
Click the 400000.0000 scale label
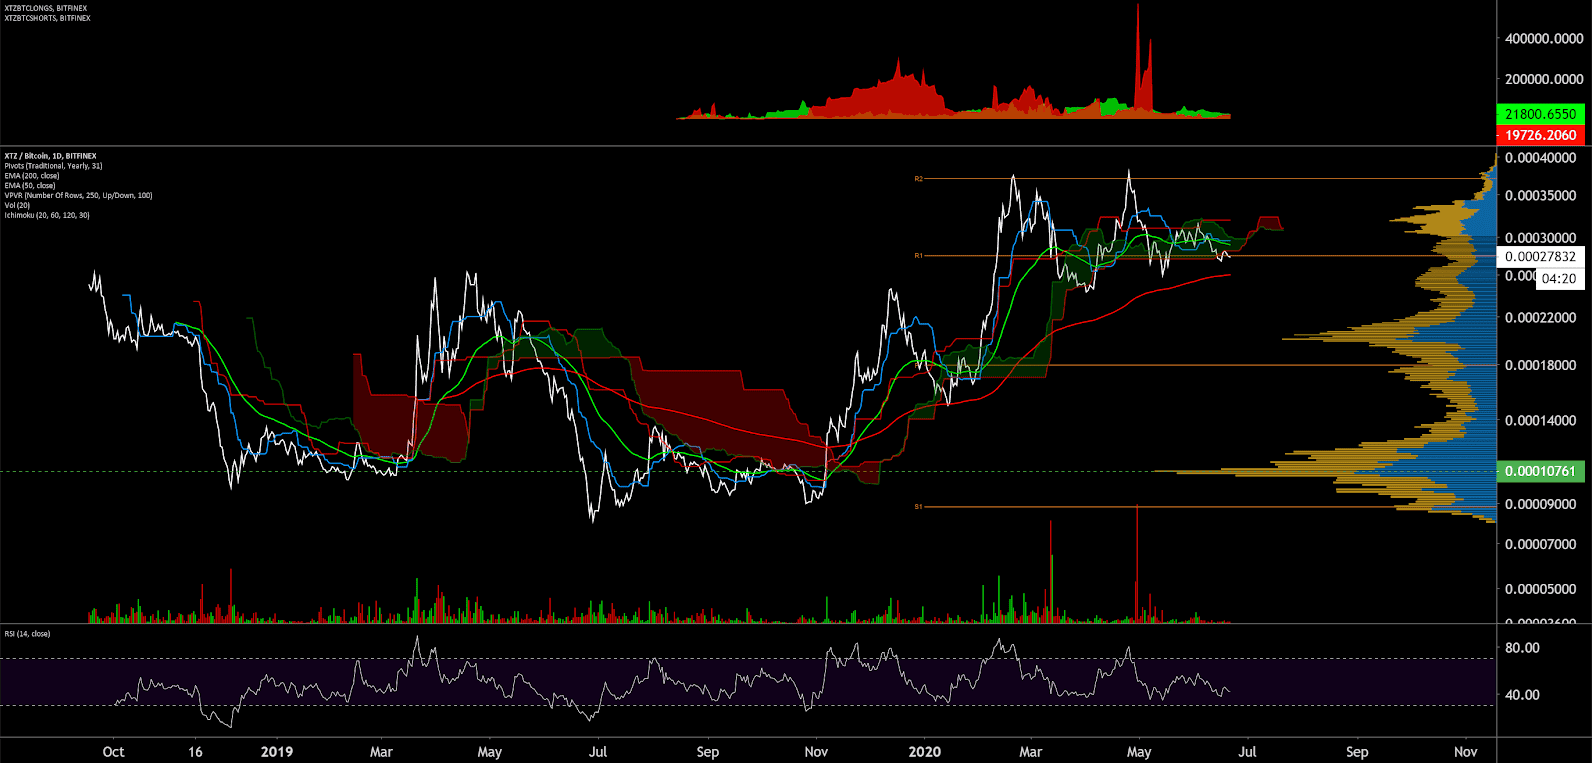tap(1544, 39)
